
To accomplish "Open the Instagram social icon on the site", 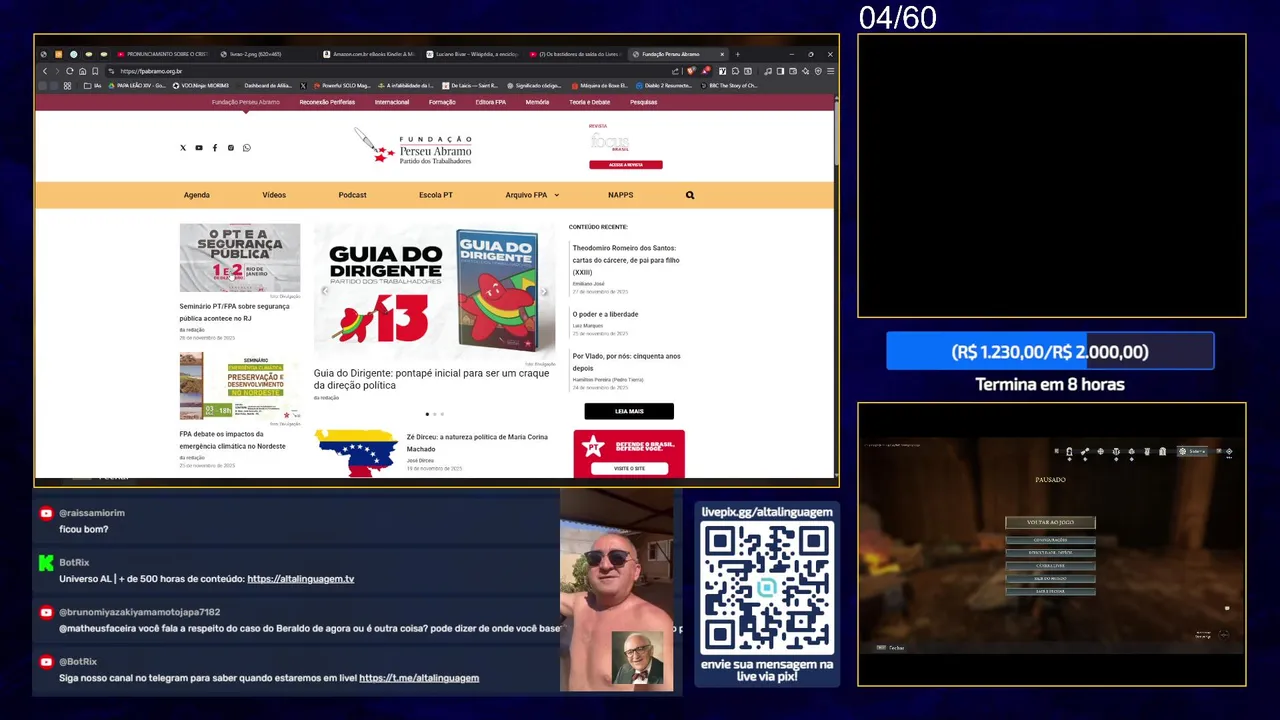I will (x=231, y=148).
